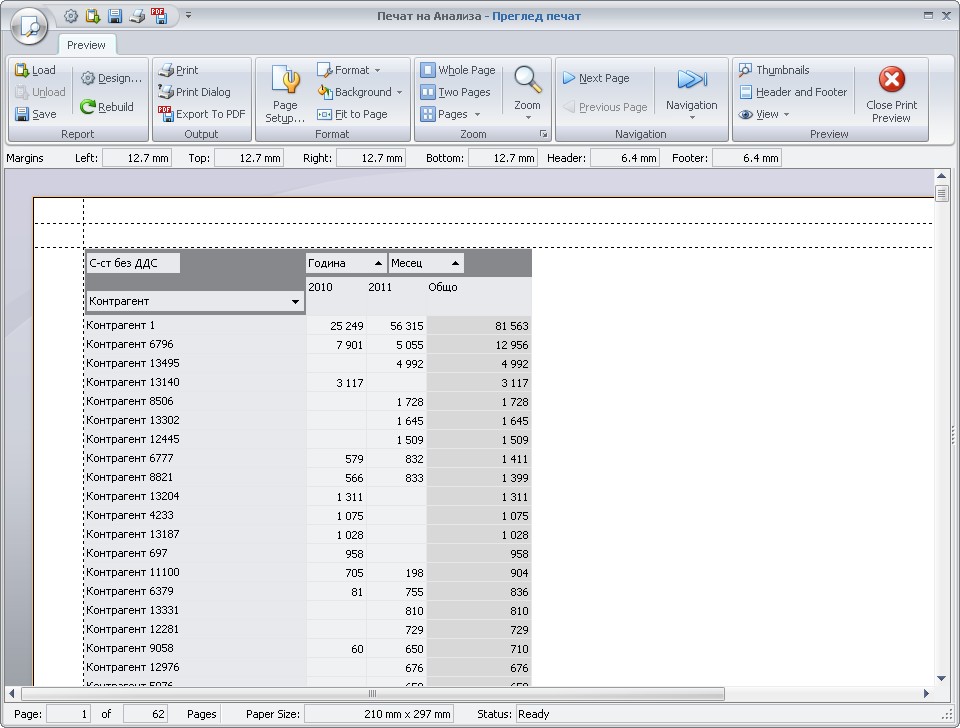This screenshot has height=728, width=960.
Task: Click the load icon in quick access toolbar
Action: tap(93, 17)
